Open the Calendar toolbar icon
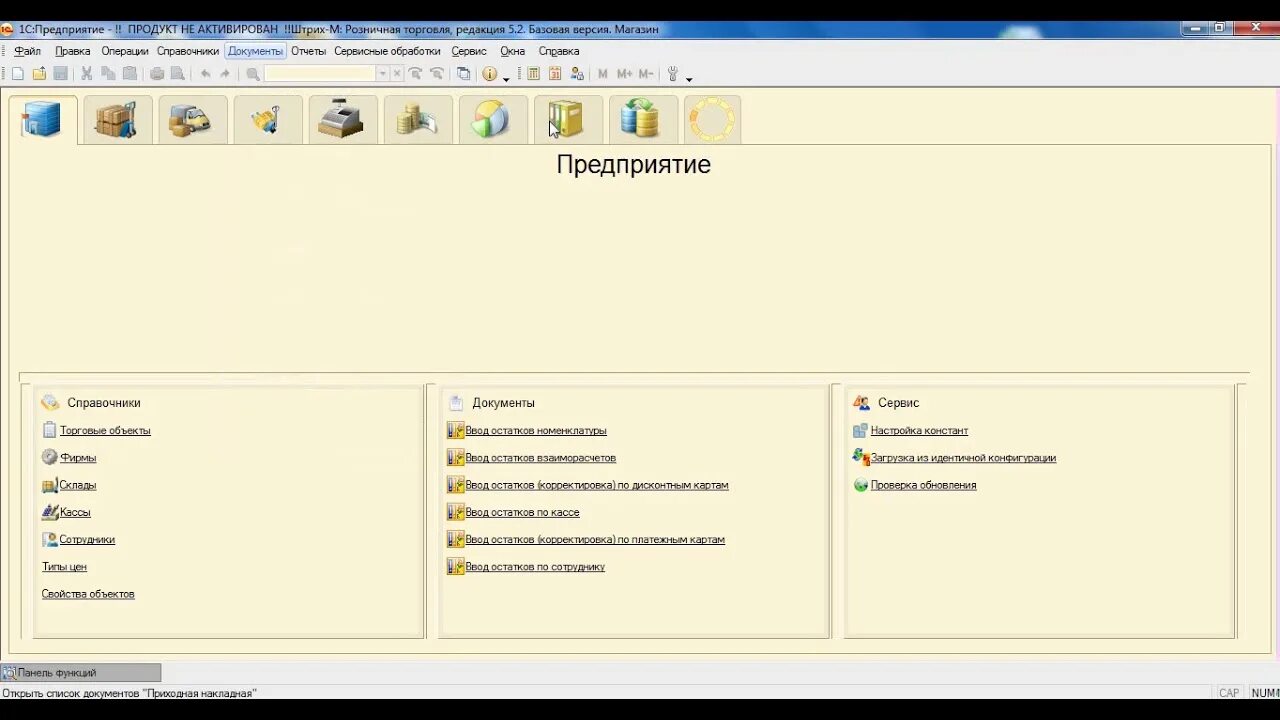Image resolution: width=1280 pixels, height=720 pixels. click(555, 74)
